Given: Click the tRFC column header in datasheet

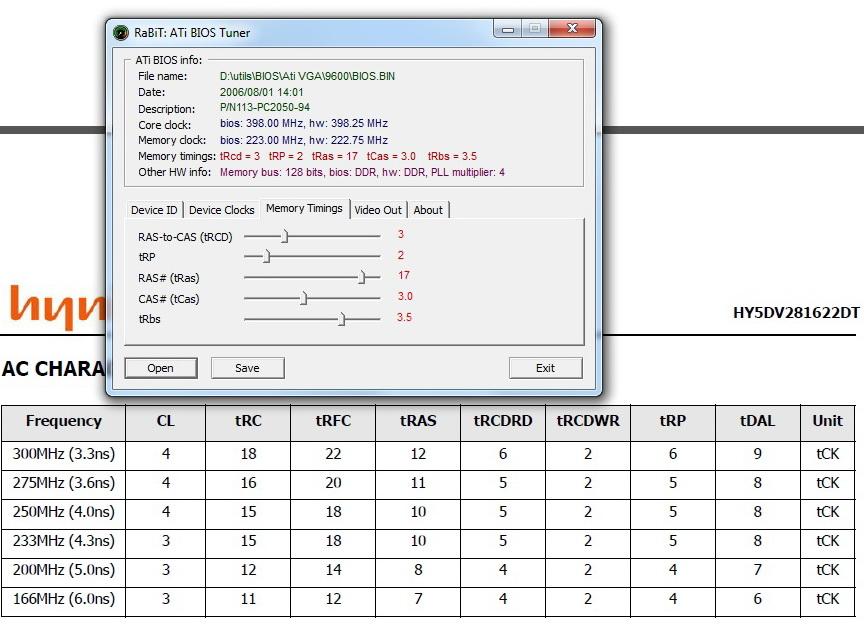Looking at the screenshot, I should coord(333,421).
